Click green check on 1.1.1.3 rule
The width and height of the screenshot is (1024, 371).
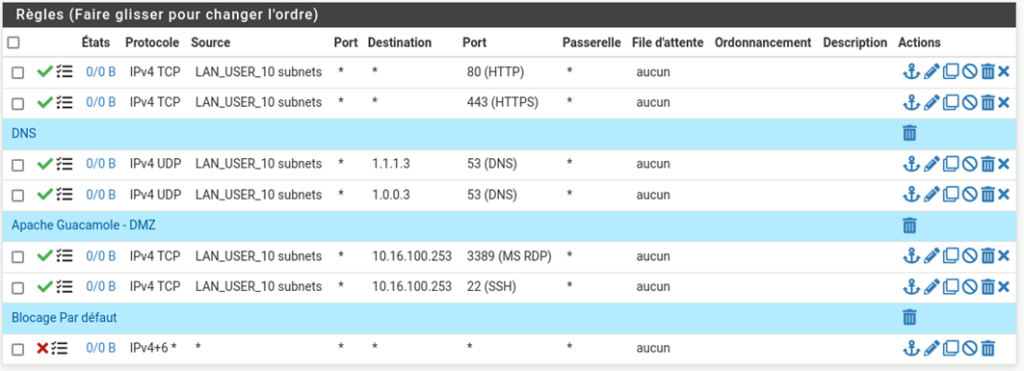click(x=44, y=163)
